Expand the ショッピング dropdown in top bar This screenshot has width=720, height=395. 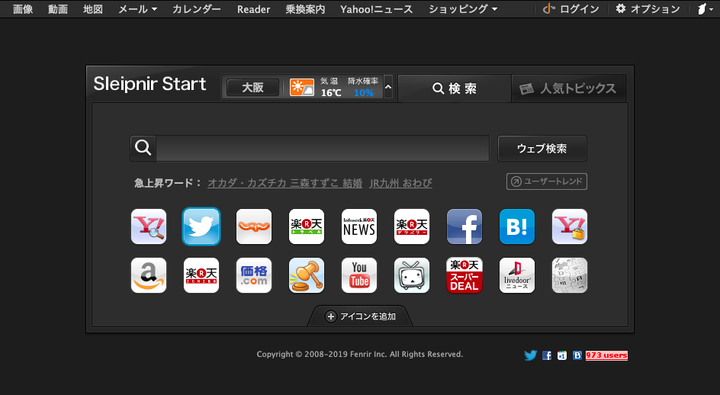(462, 9)
